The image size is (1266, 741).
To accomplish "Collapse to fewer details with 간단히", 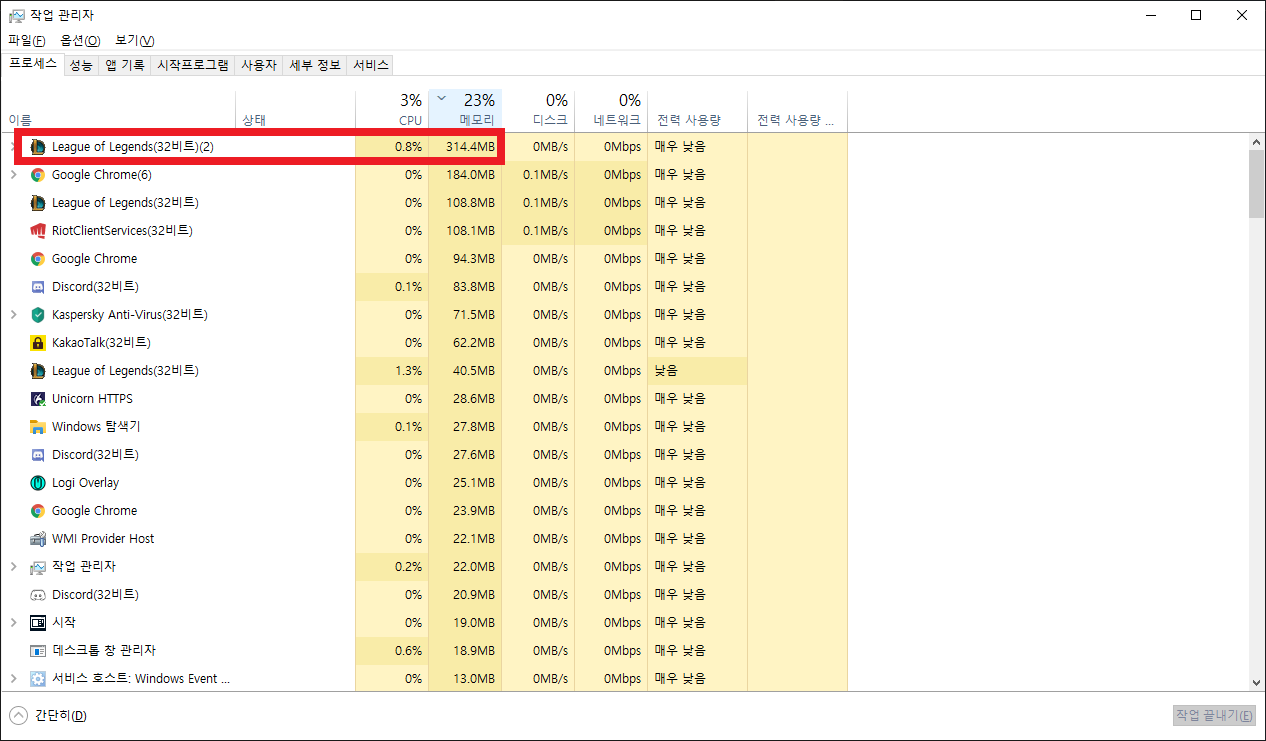I will click(48, 716).
